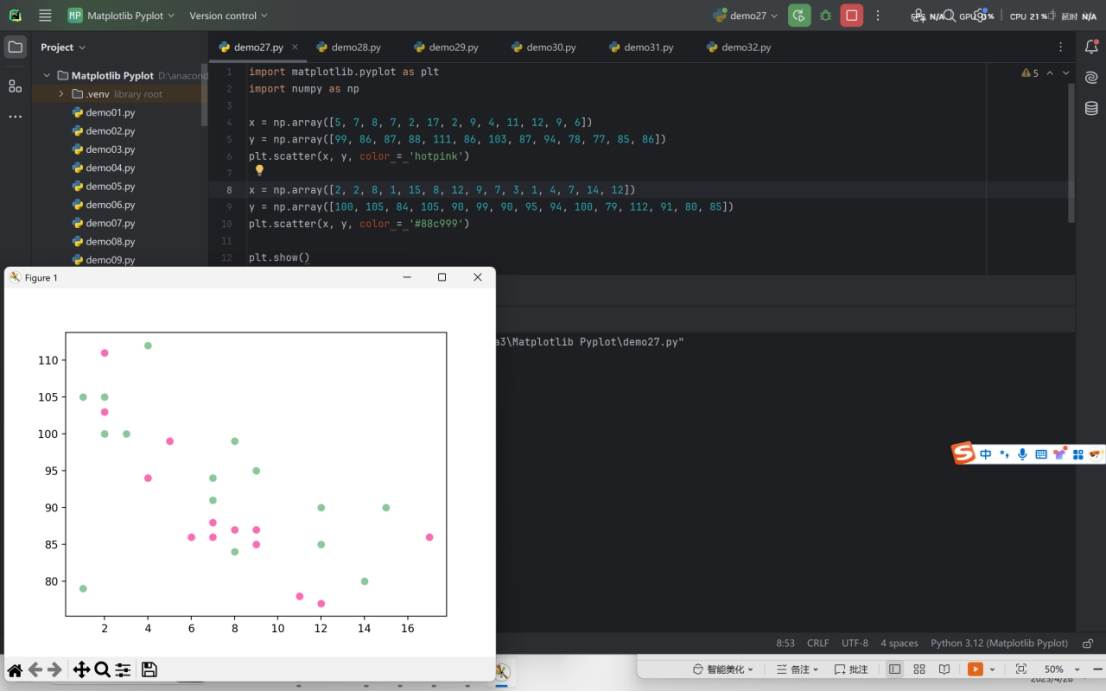1106x692 pixels.
Task: Jump to previous highlighted error arrow up
Action: 1050,73
